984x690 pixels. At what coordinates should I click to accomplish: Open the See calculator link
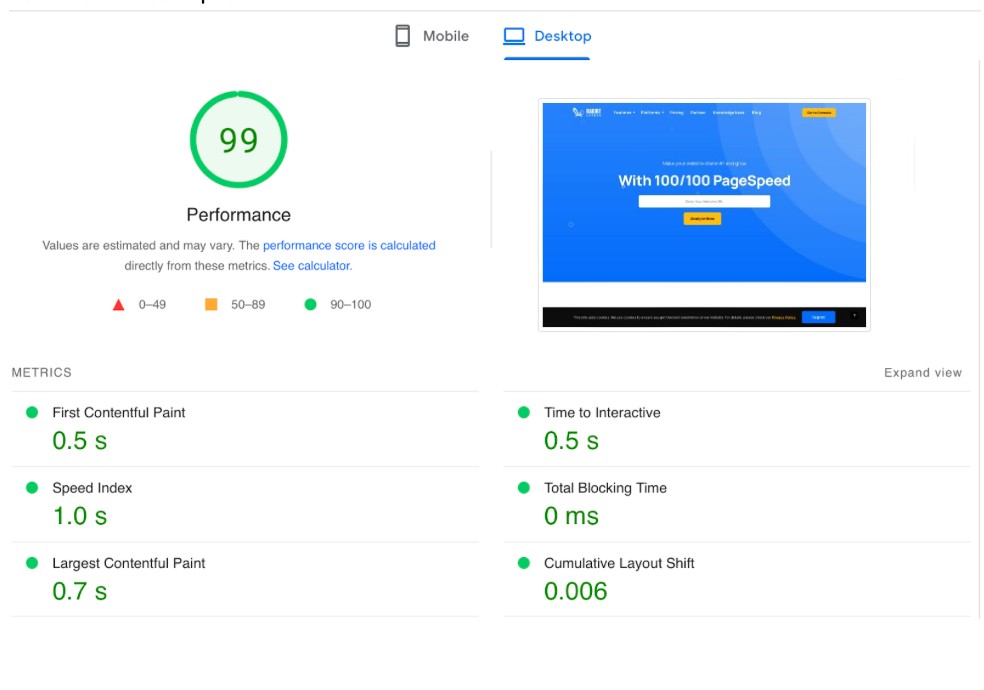(311, 265)
